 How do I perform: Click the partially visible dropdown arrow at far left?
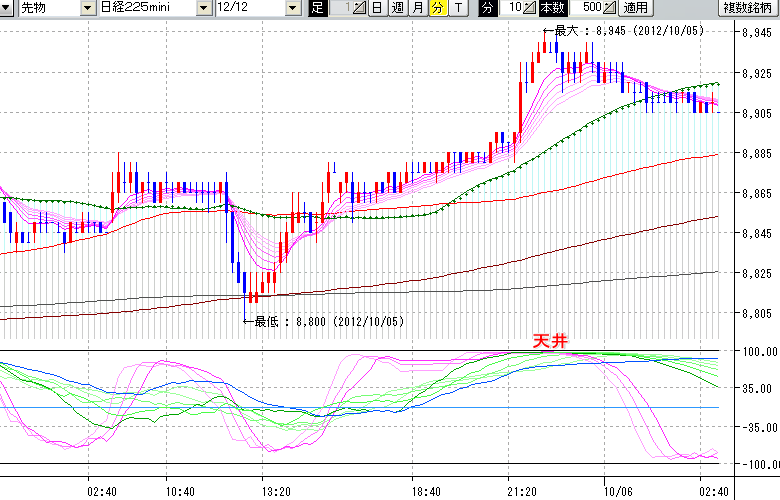6,8
